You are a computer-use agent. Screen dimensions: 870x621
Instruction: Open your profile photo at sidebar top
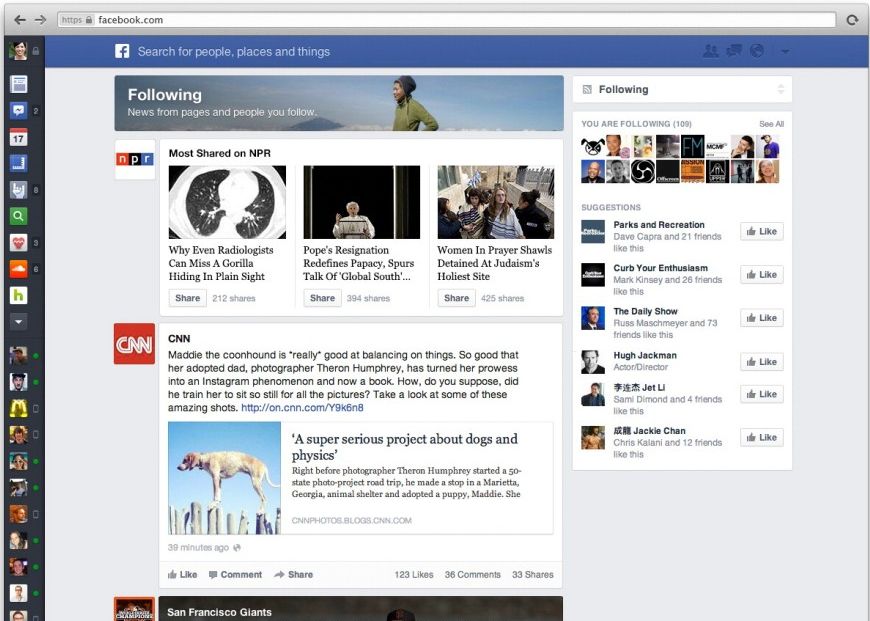tap(18, 51)
